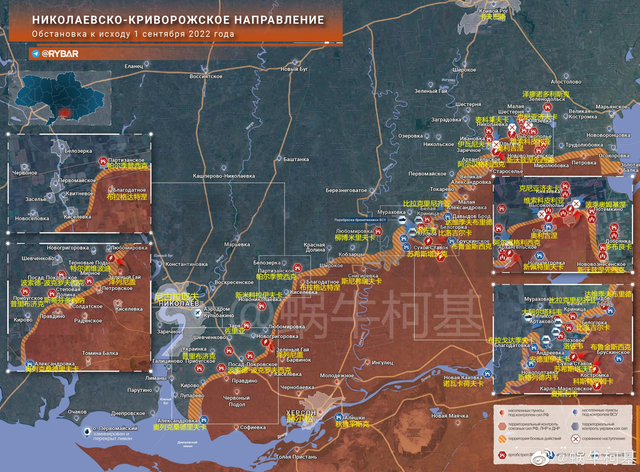Click the Томина Балка label in the inset
The width and height of the screenshot is (640, 472).
point(100,353)
